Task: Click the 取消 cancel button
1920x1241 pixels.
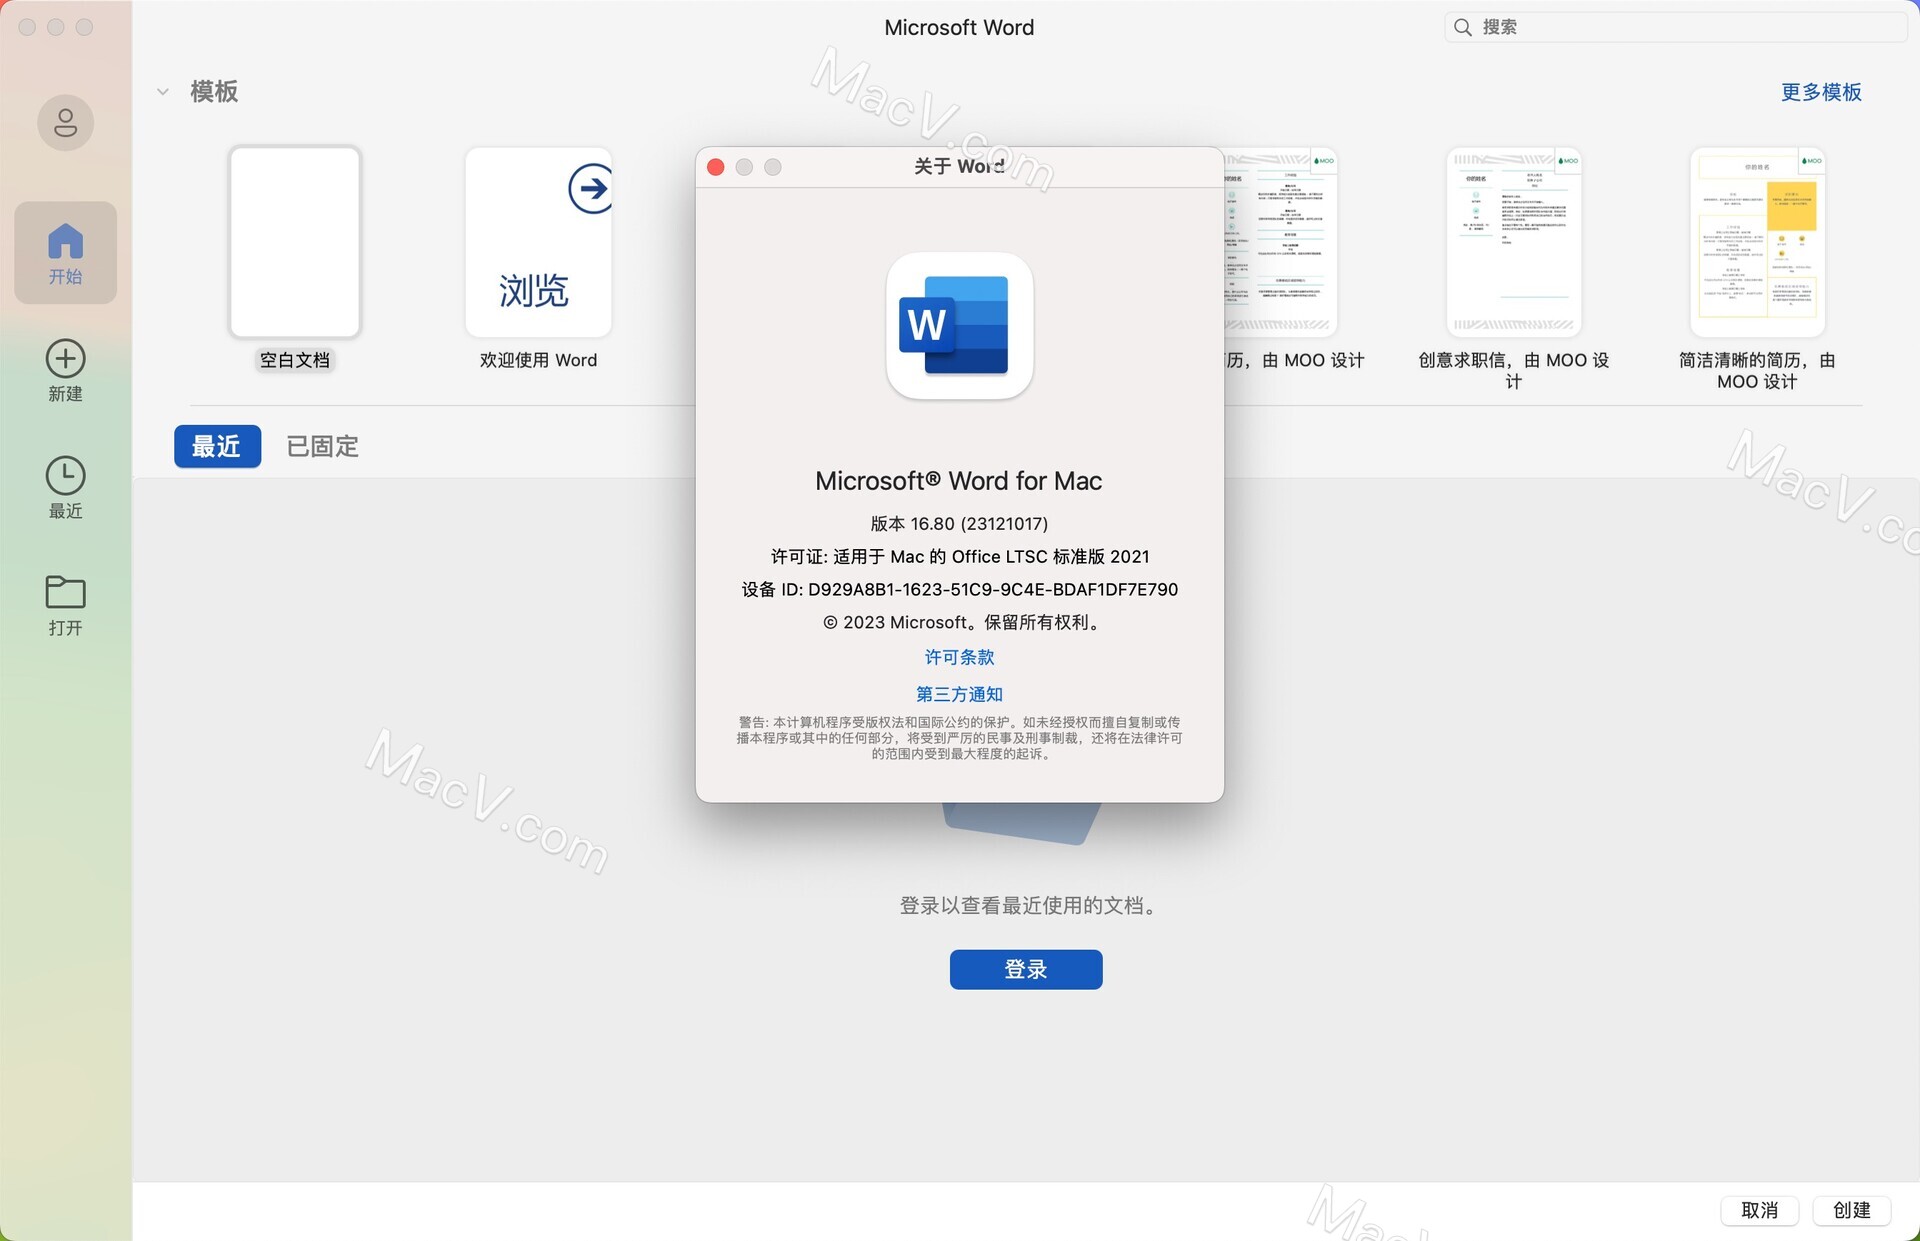Action: tap(1759, 1210)
